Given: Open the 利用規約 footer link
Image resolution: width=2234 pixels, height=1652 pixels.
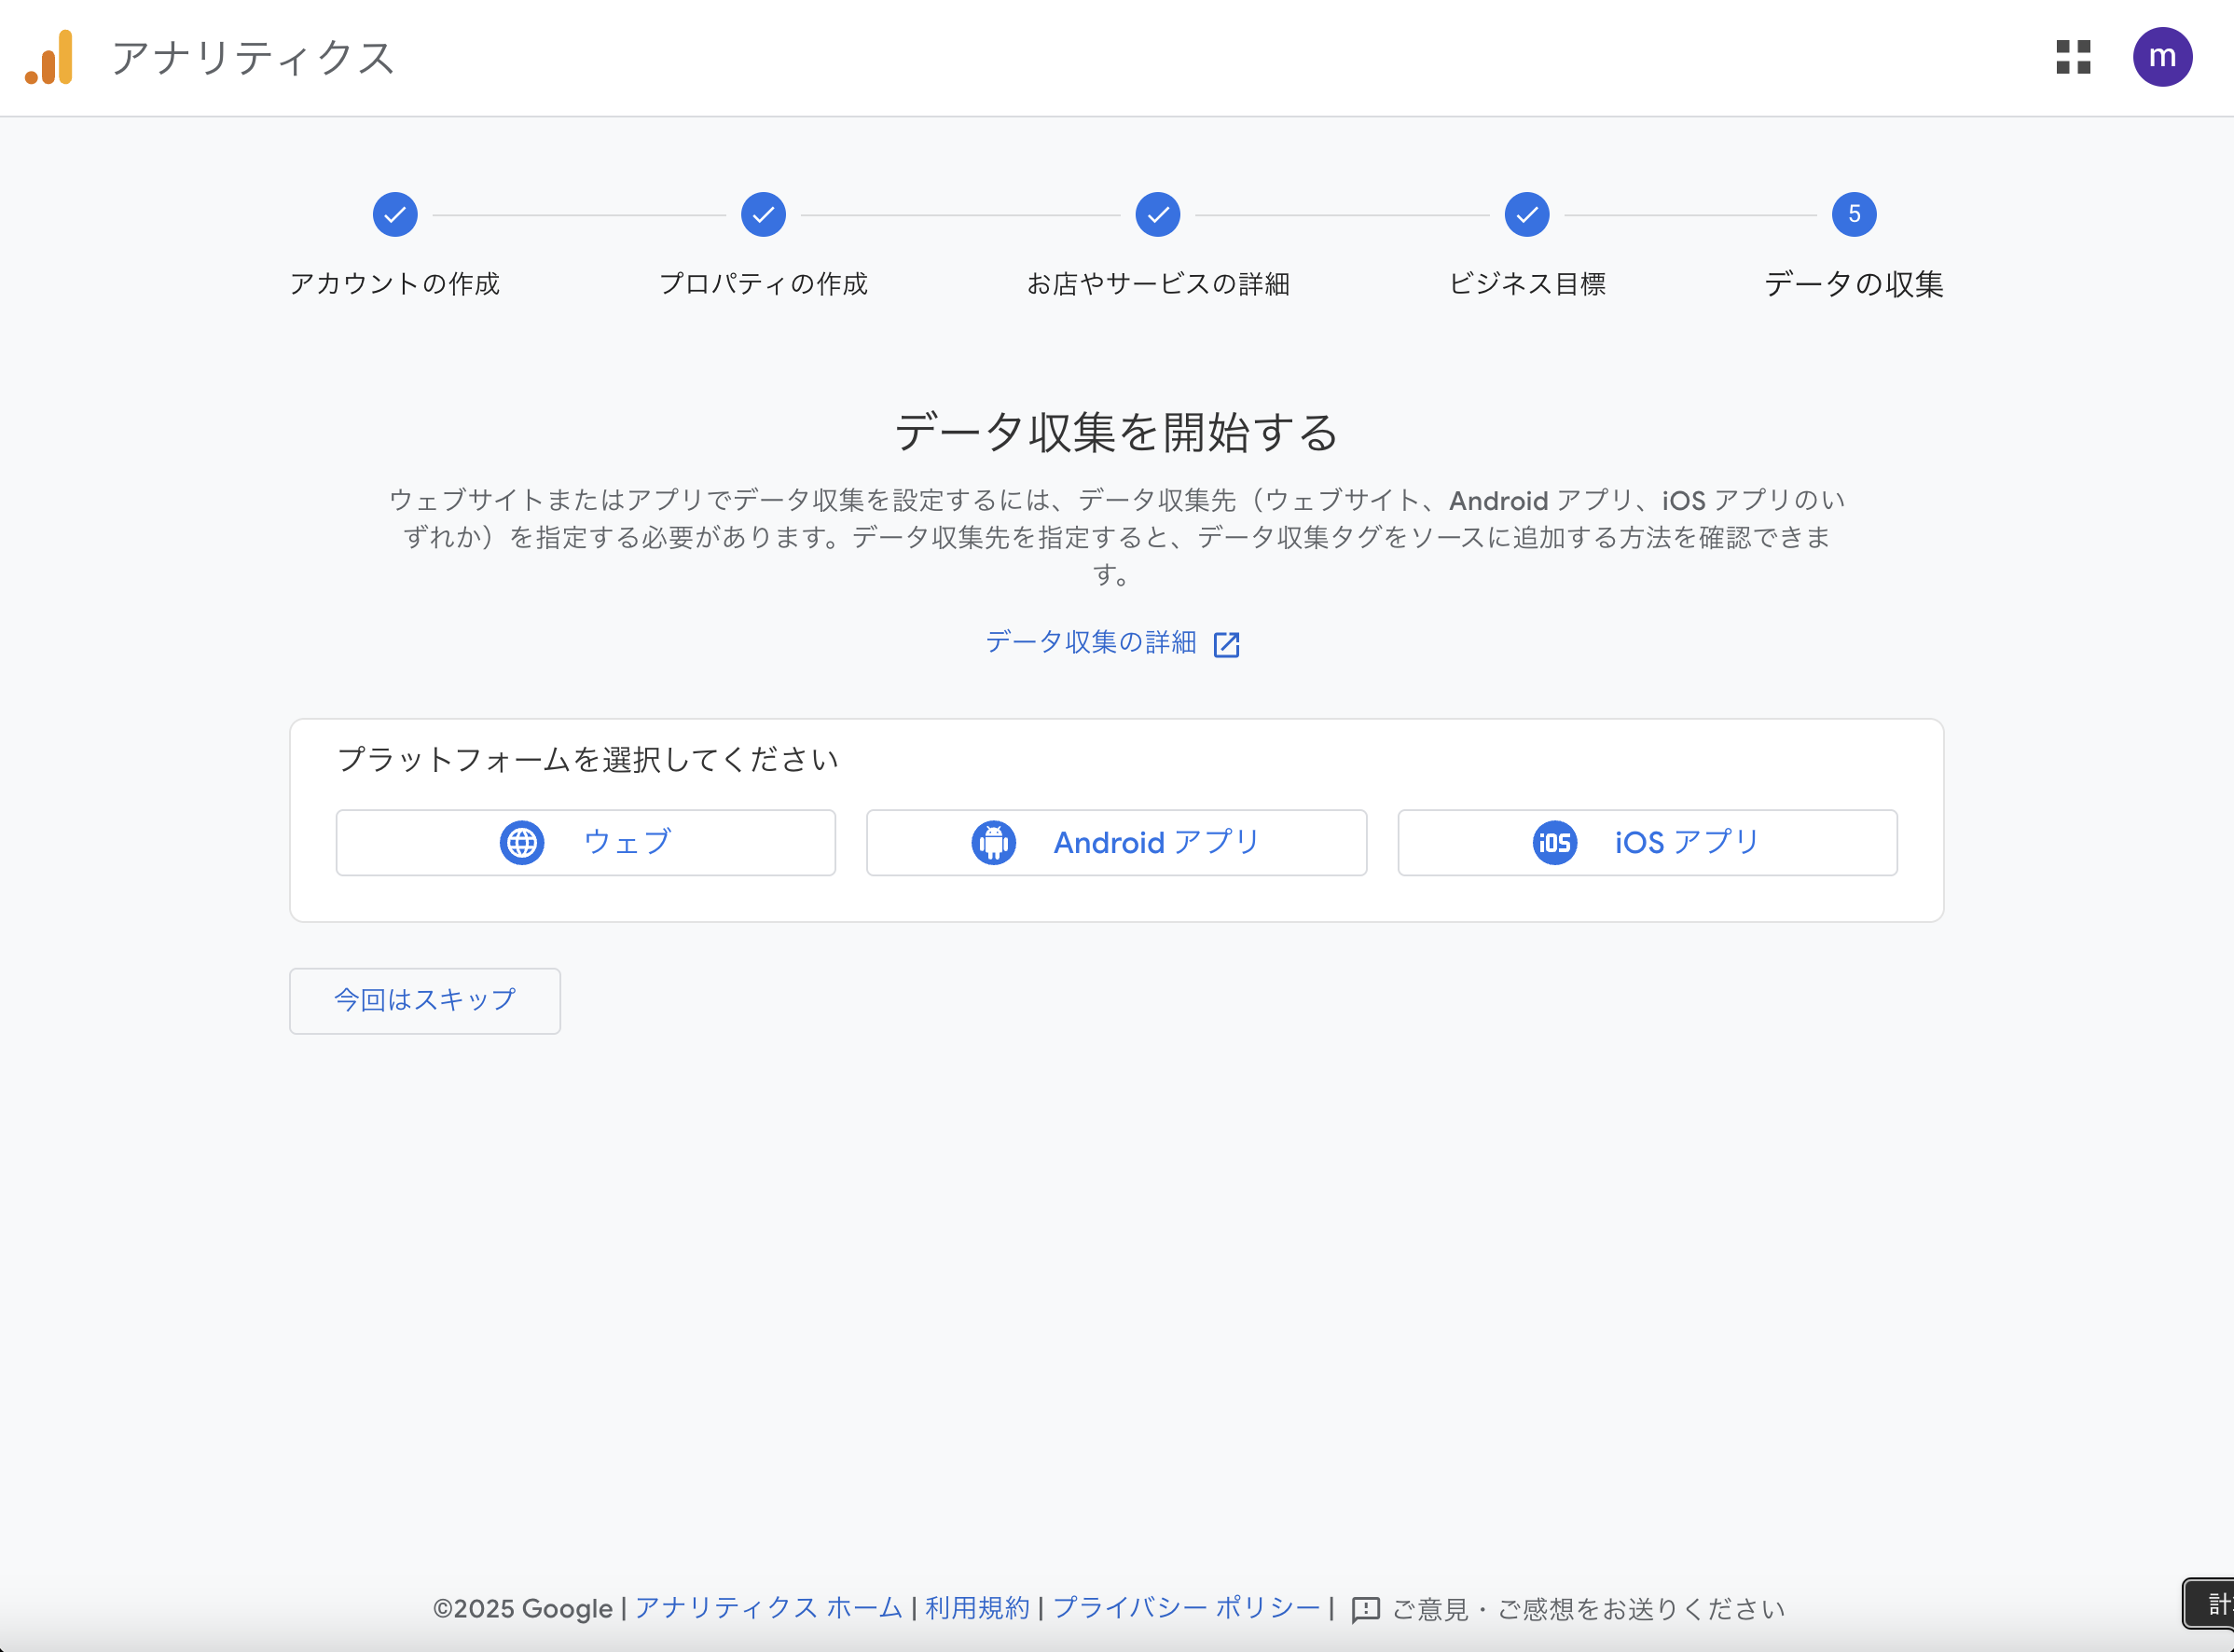Looking at the screenshot, I should coord(977,1608).
